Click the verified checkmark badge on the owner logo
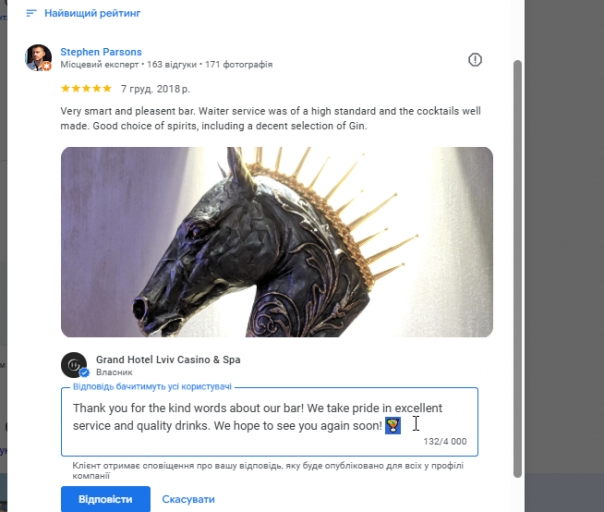 coord(84,372)
